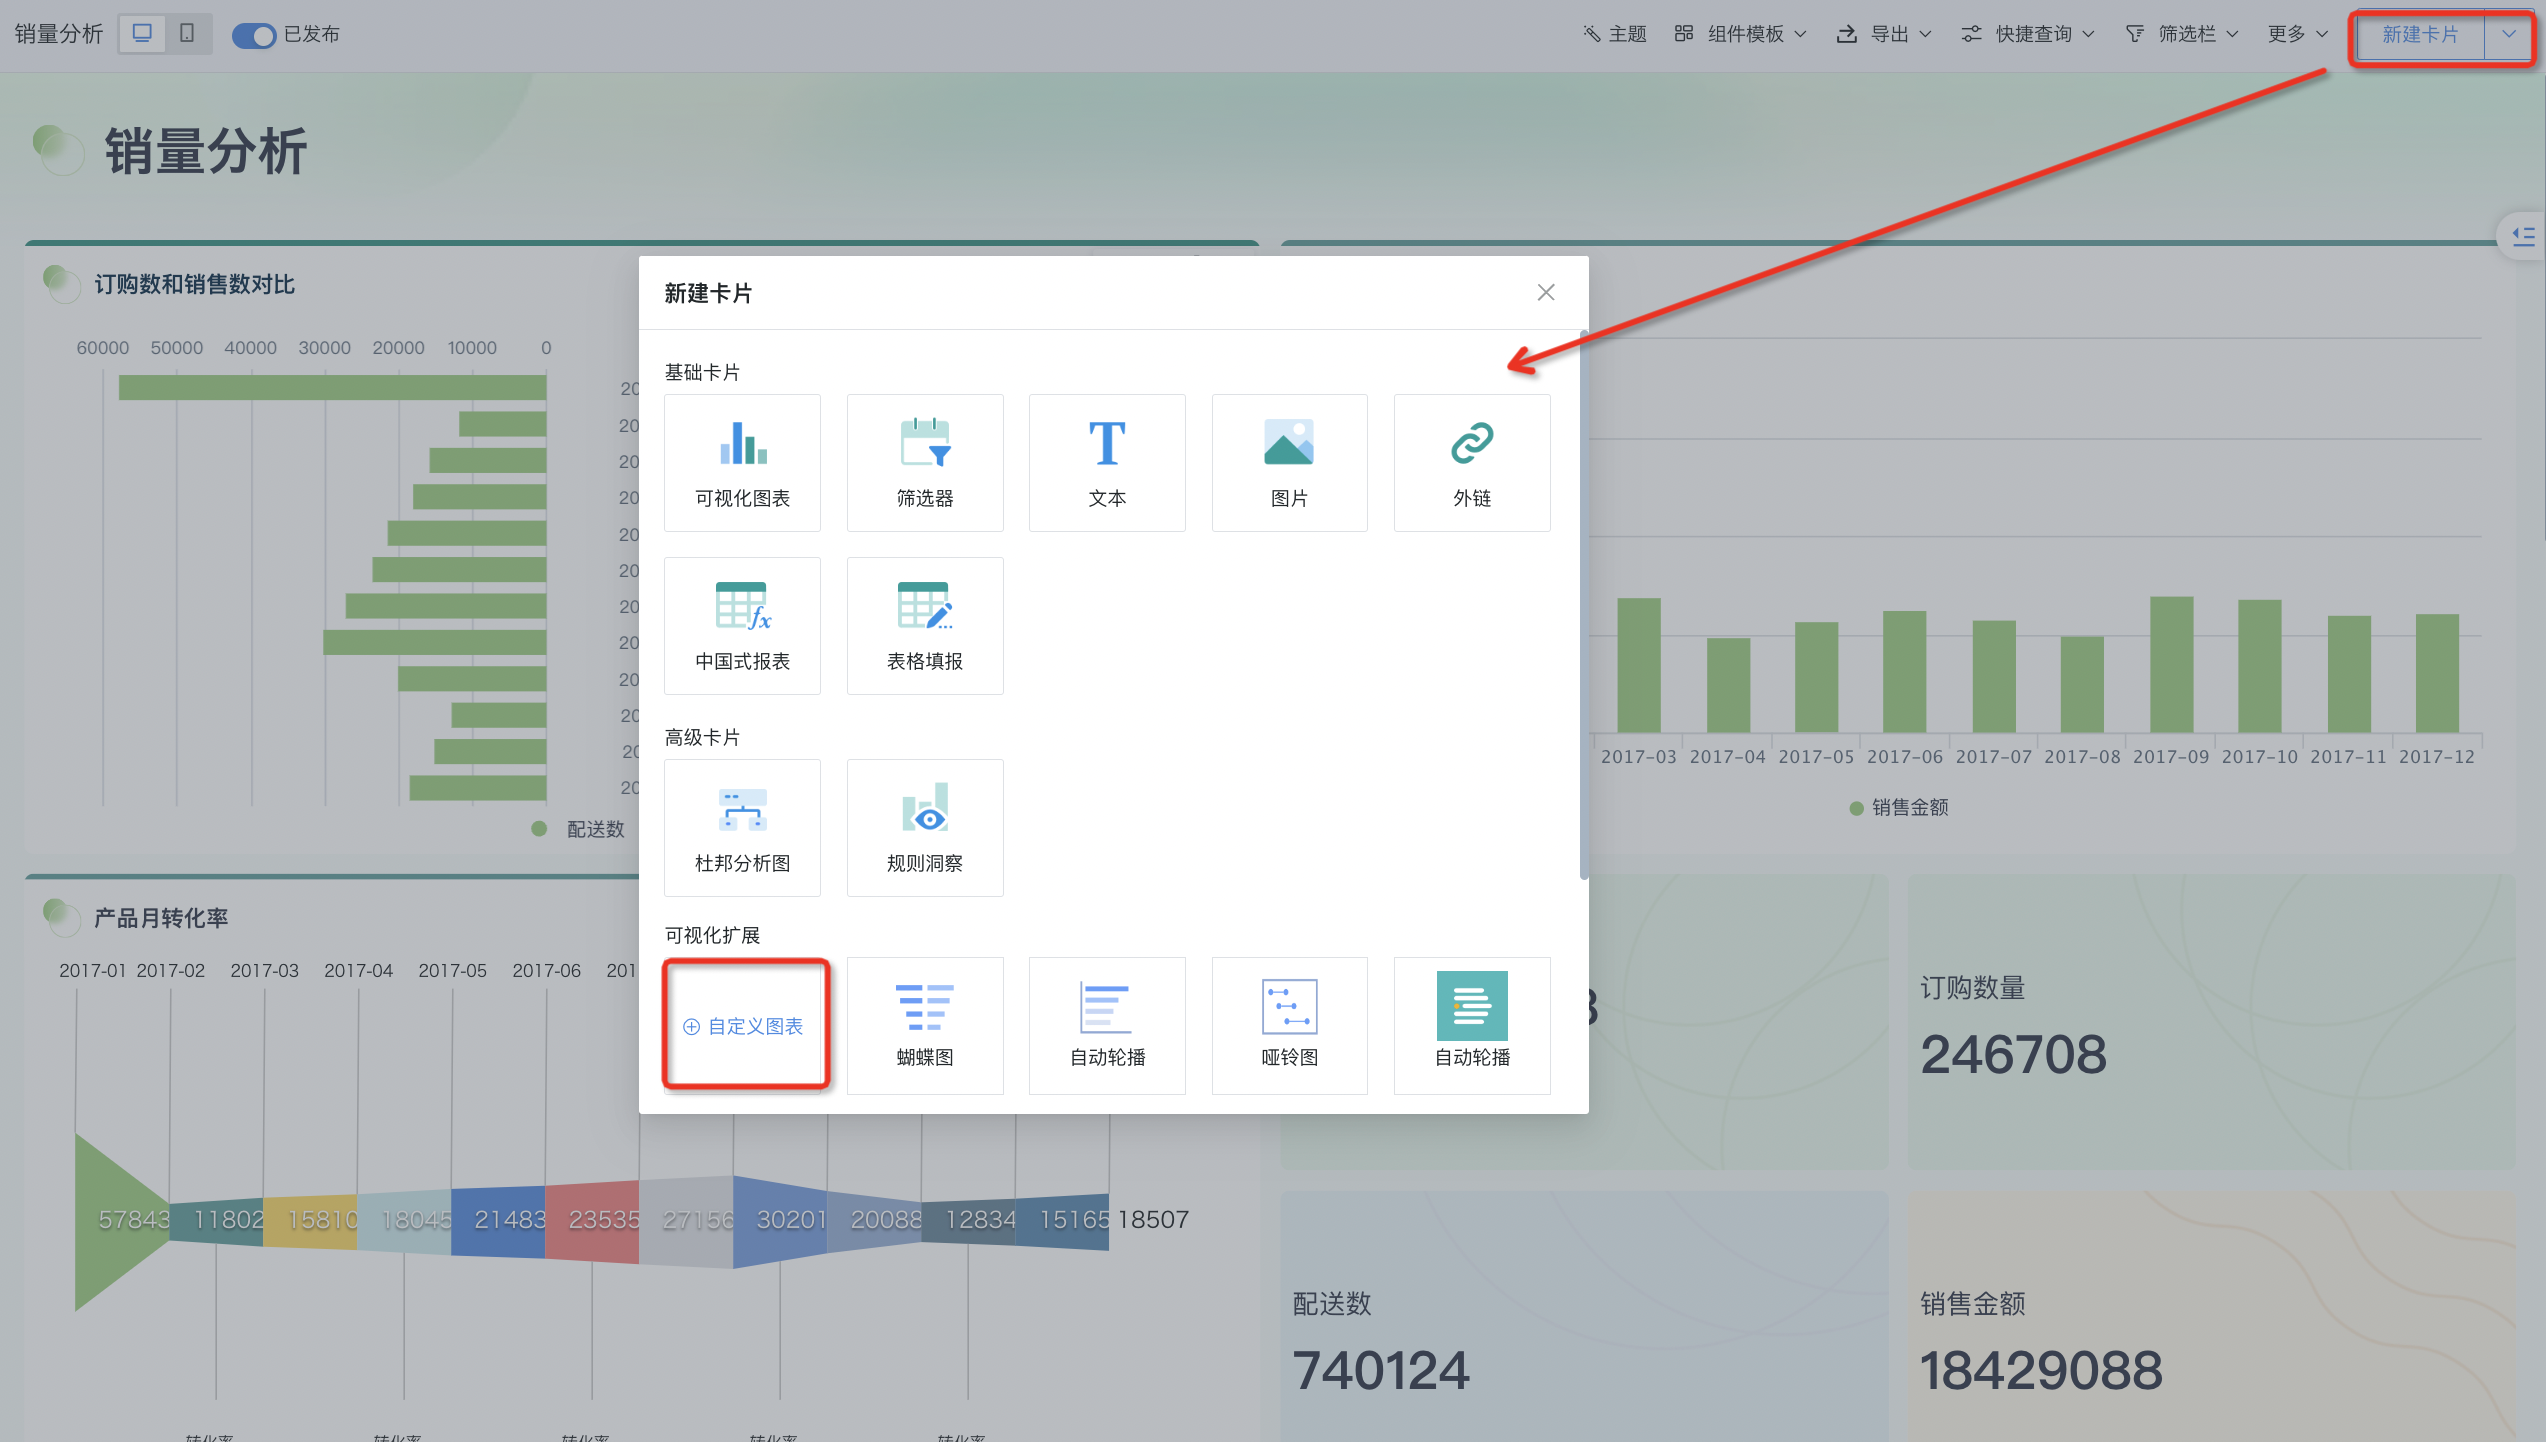Click the funnel segment labeled 21483
This screenshot has height=1442, width=2546.
pos(498,1220)
